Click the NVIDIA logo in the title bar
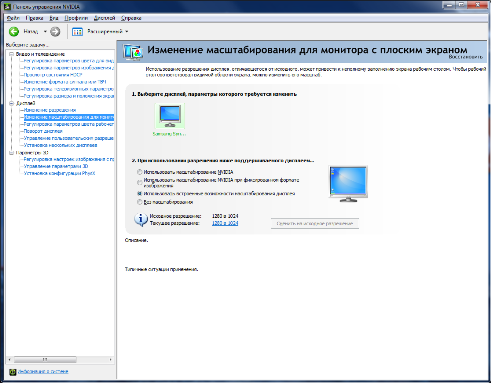The image size is (491, 383). point(7,7)
